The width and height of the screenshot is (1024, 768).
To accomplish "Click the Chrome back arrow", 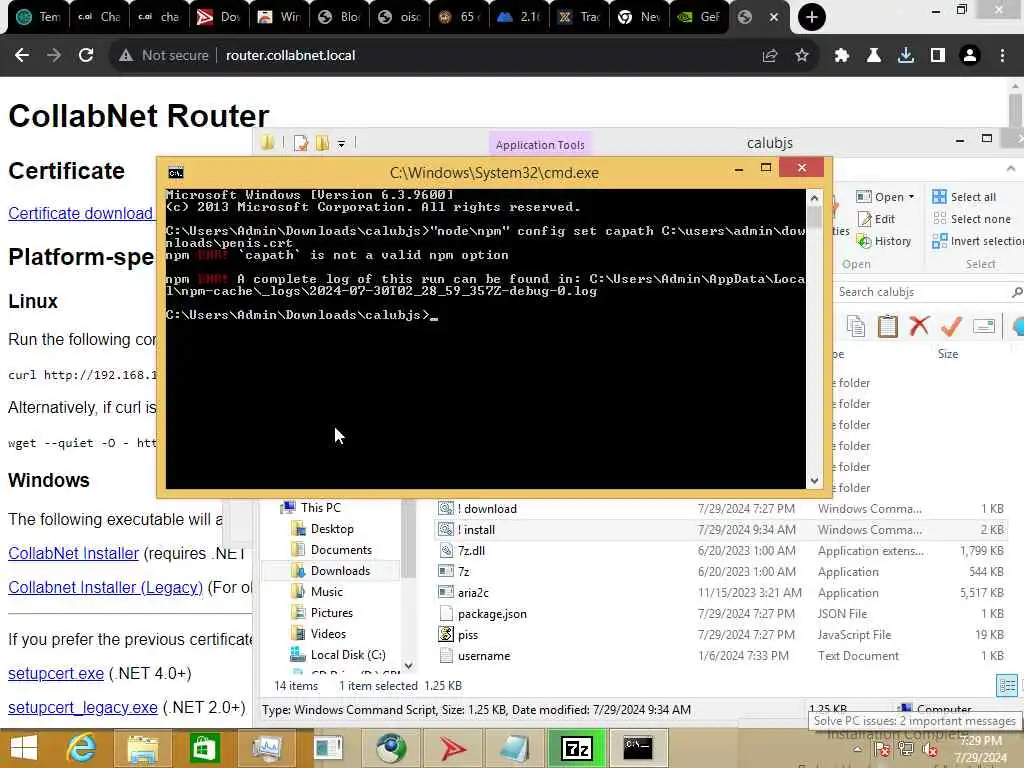I will [x=22, y=56].
